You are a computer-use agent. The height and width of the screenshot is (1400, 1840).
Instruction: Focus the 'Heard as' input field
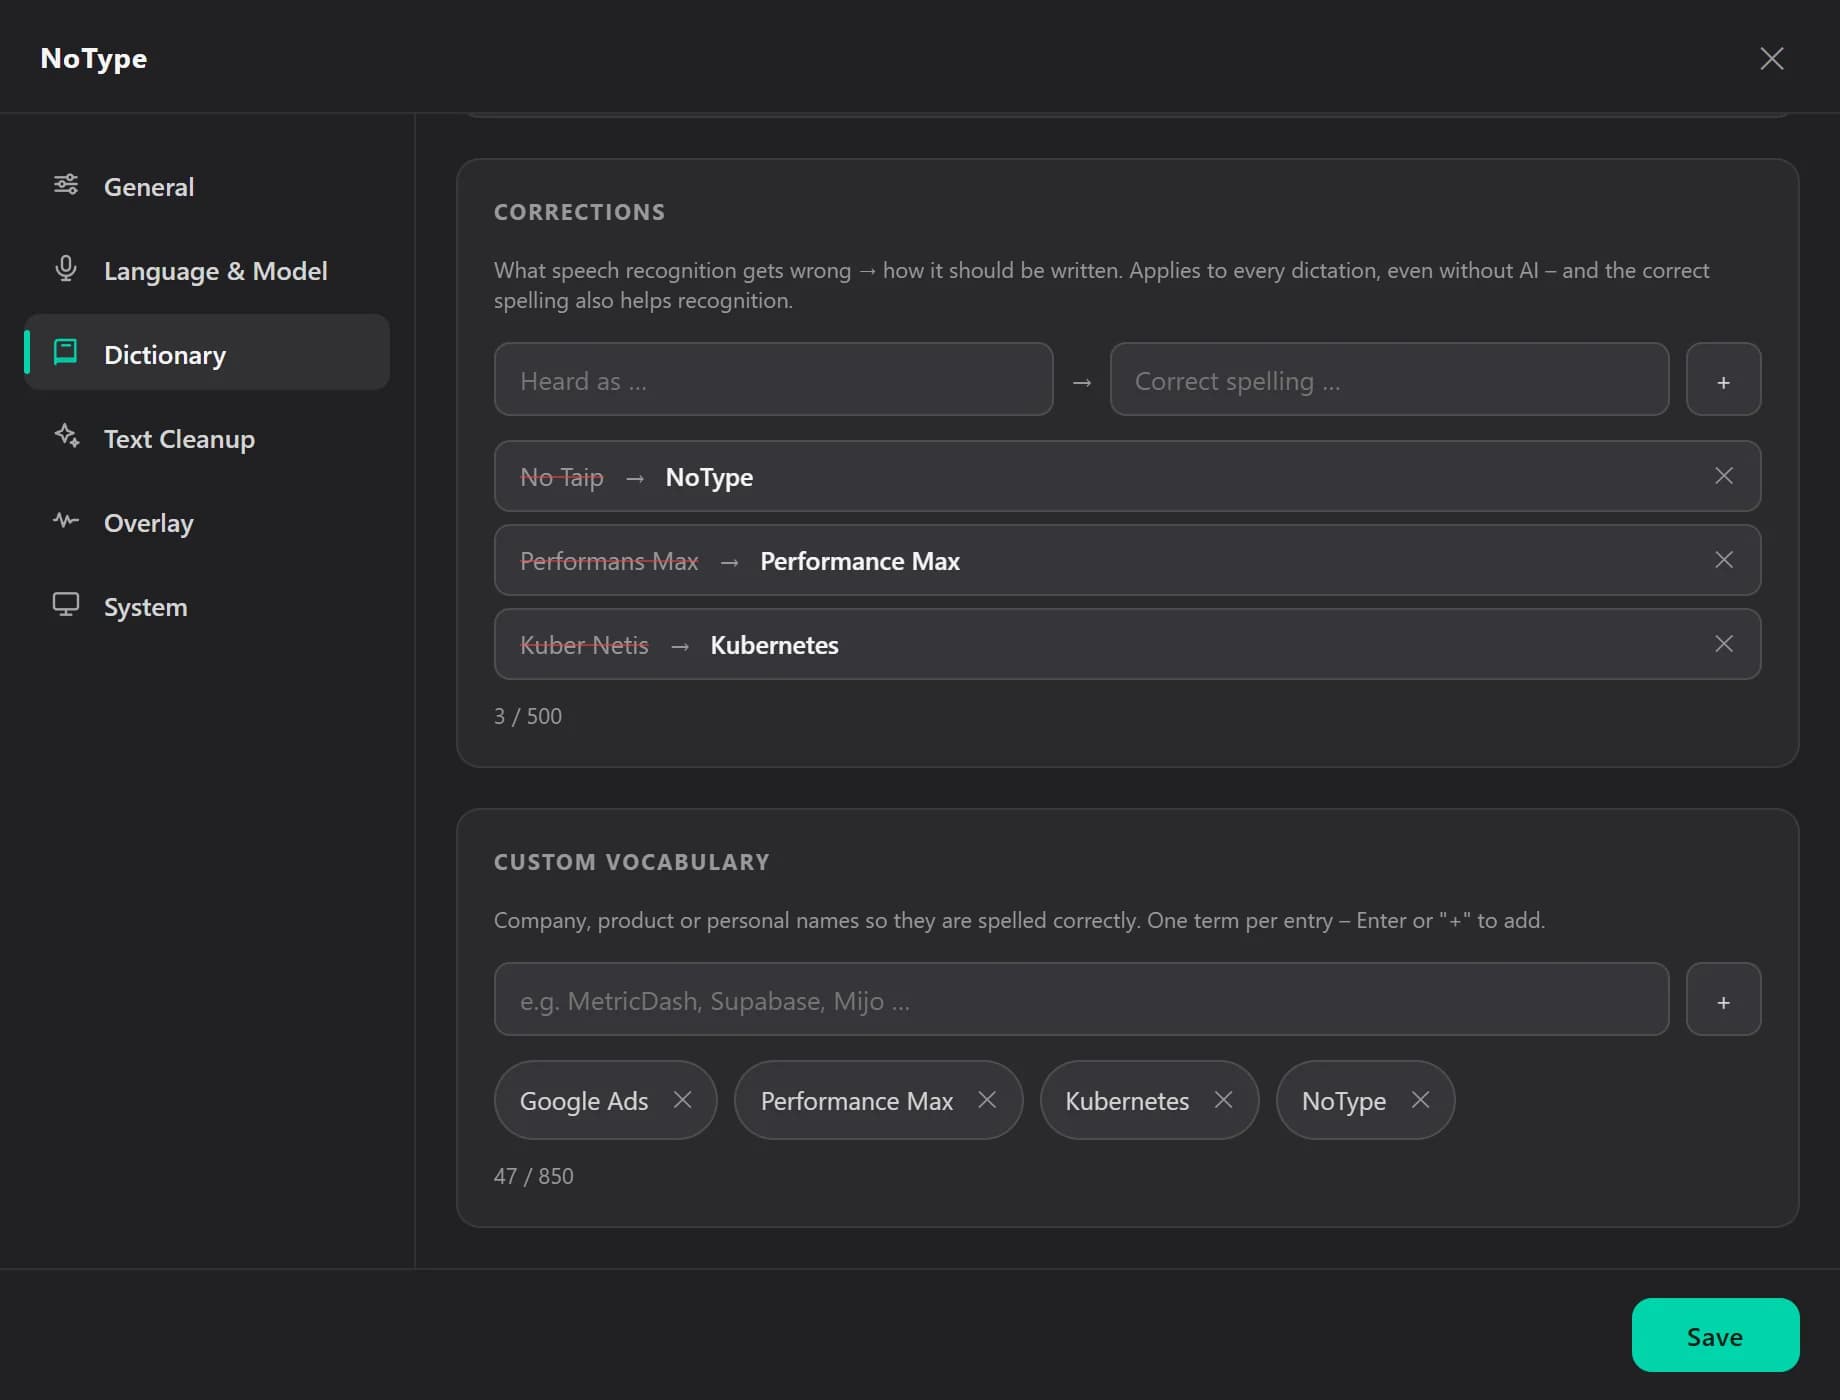point(773,380)
